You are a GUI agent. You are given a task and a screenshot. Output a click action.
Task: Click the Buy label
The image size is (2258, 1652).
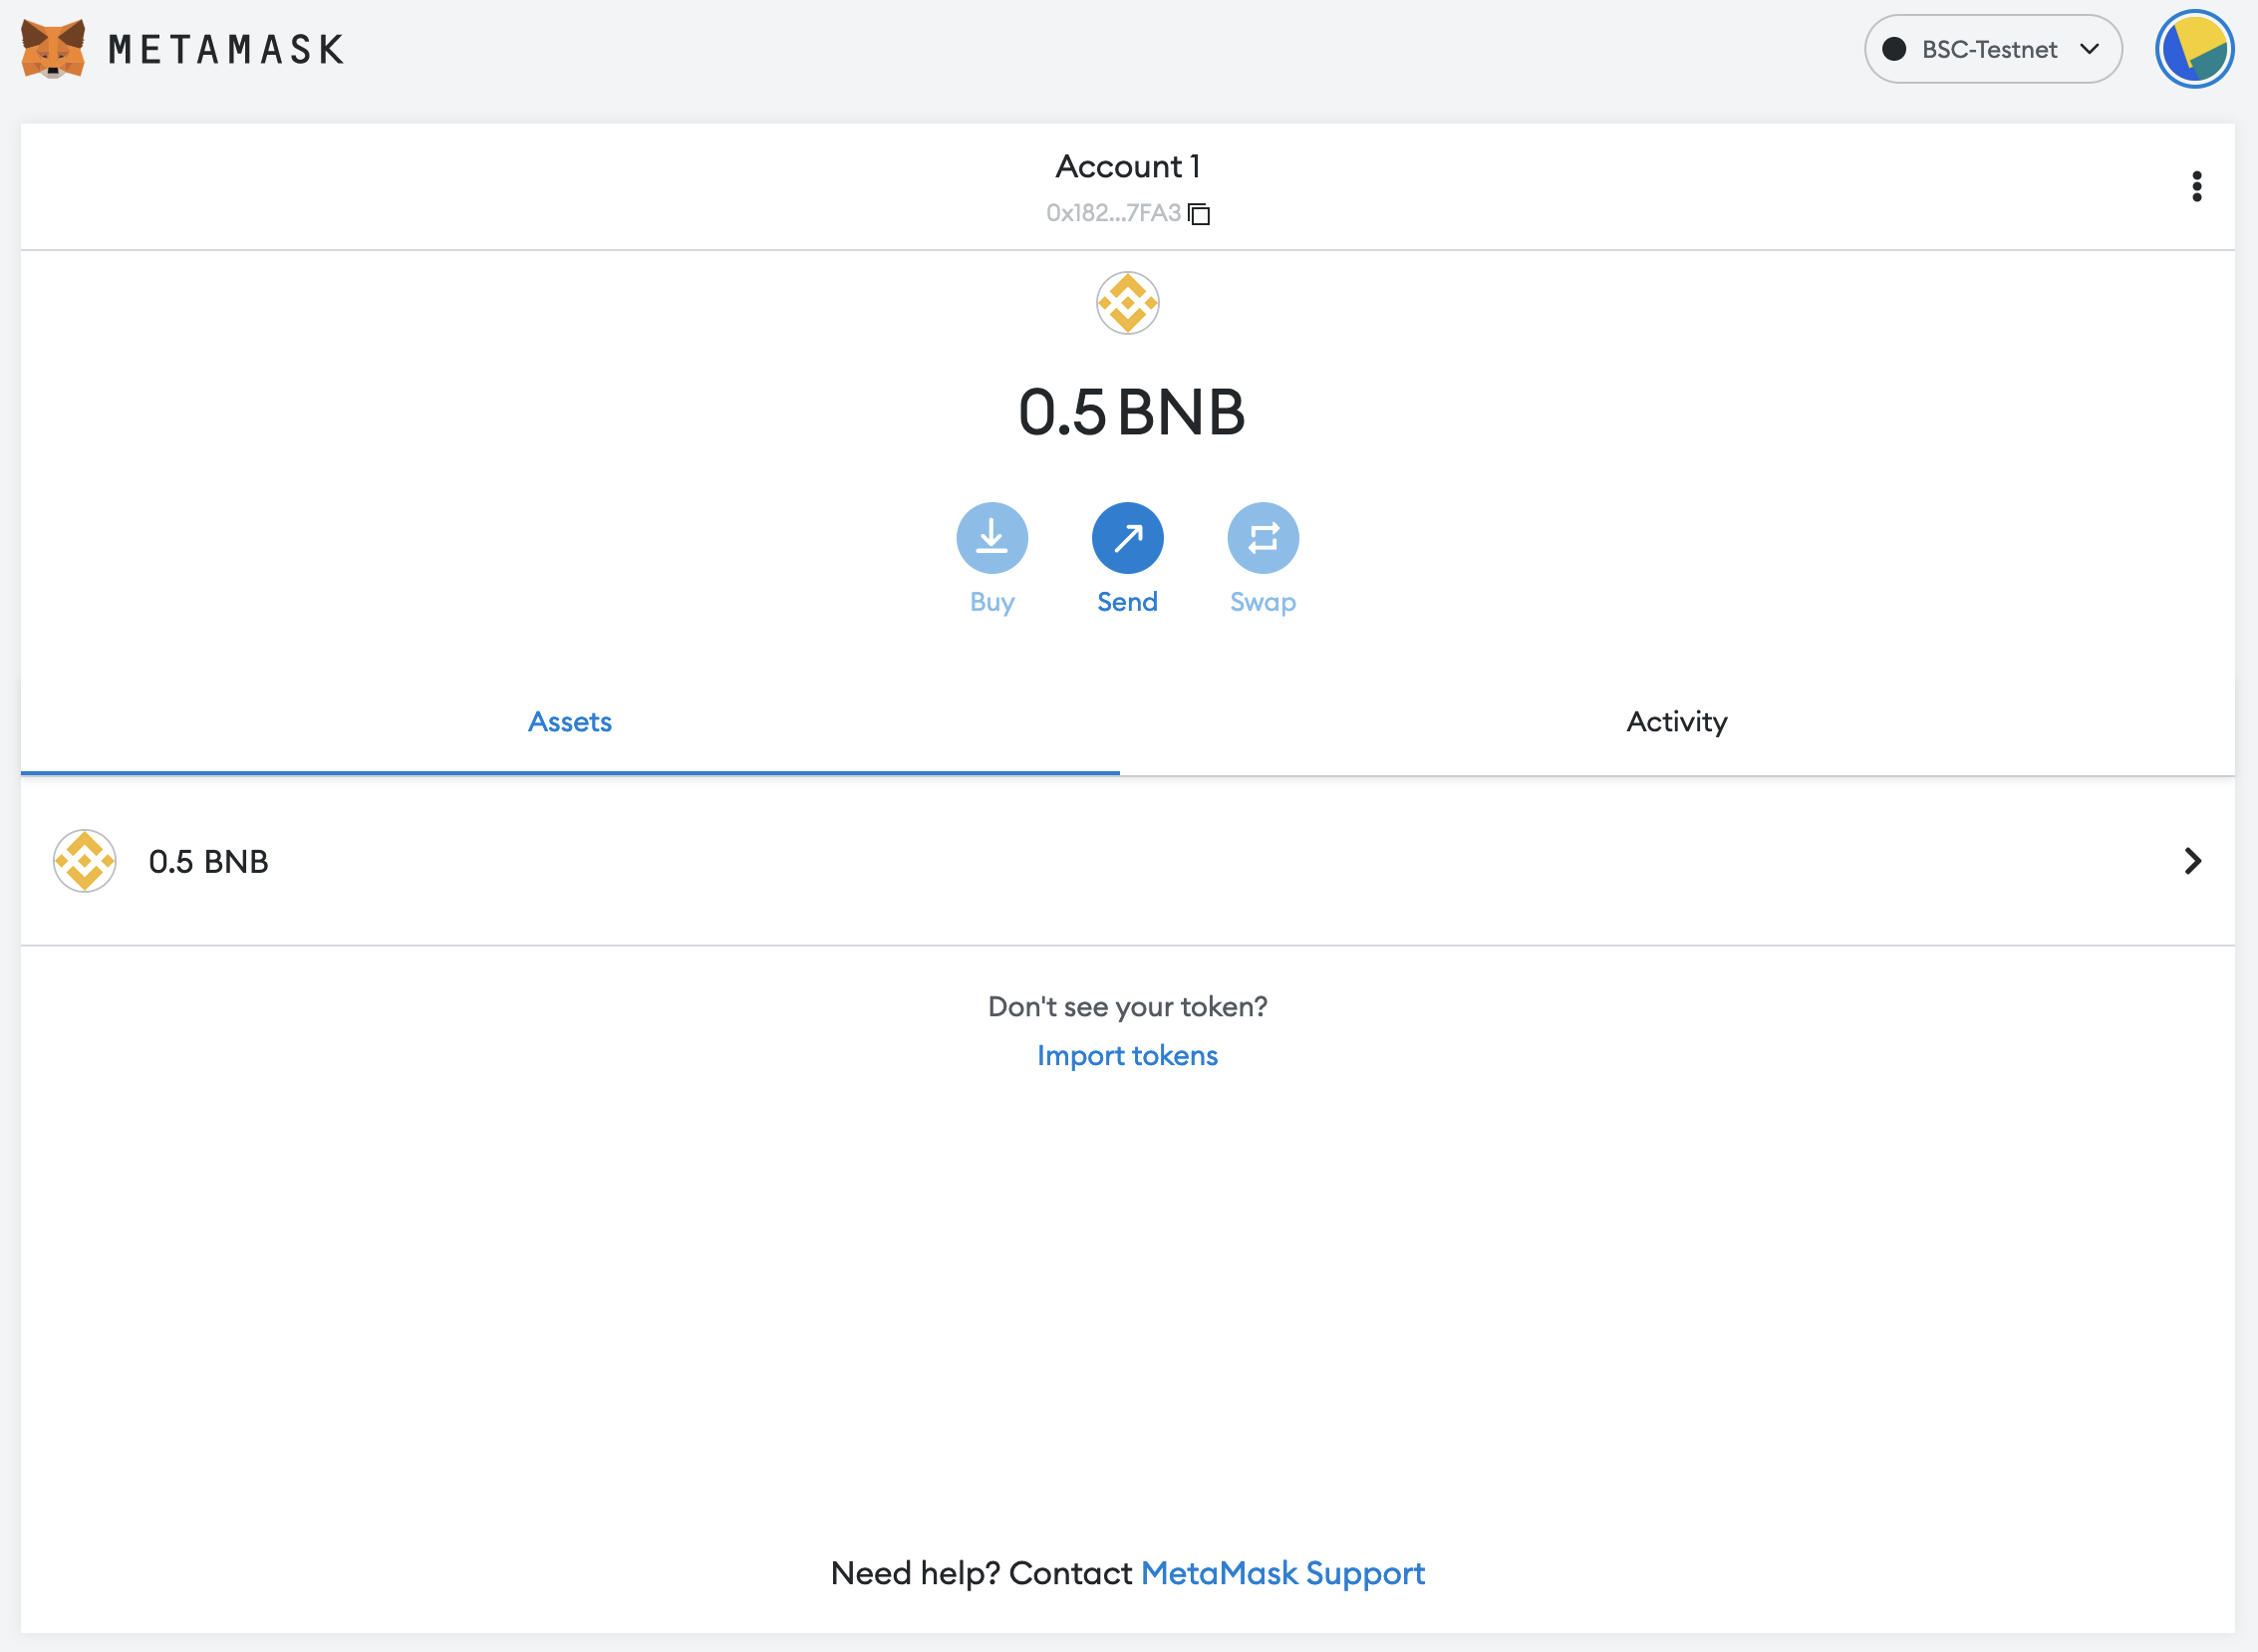[991, 602]
